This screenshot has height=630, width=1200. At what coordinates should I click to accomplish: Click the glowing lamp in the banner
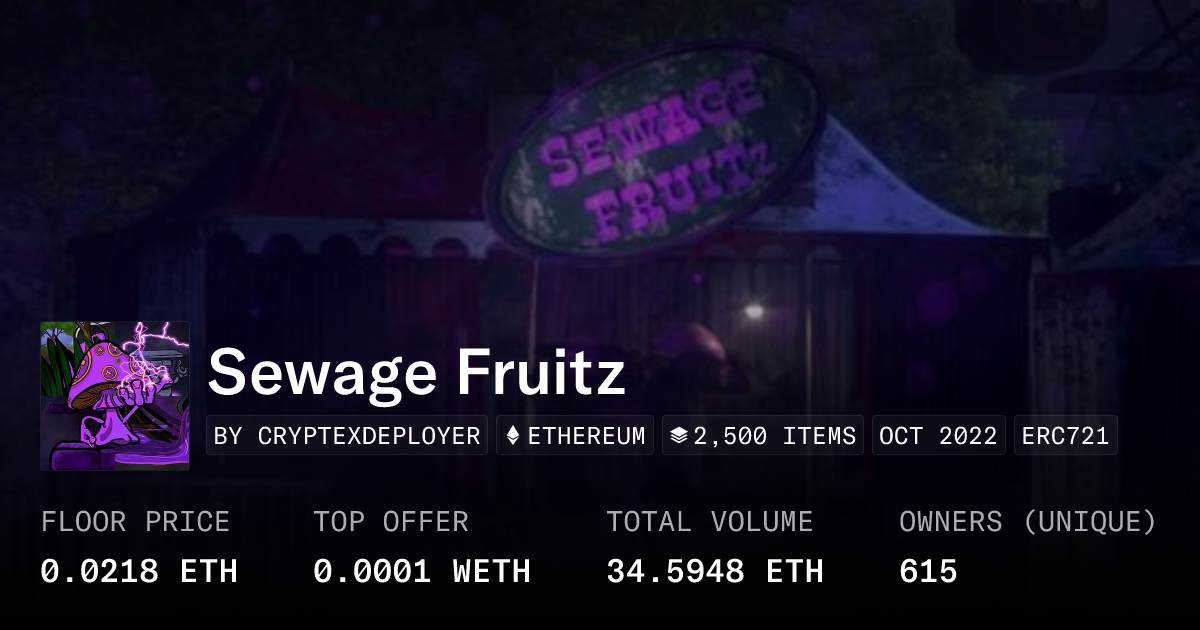[753, 311]
